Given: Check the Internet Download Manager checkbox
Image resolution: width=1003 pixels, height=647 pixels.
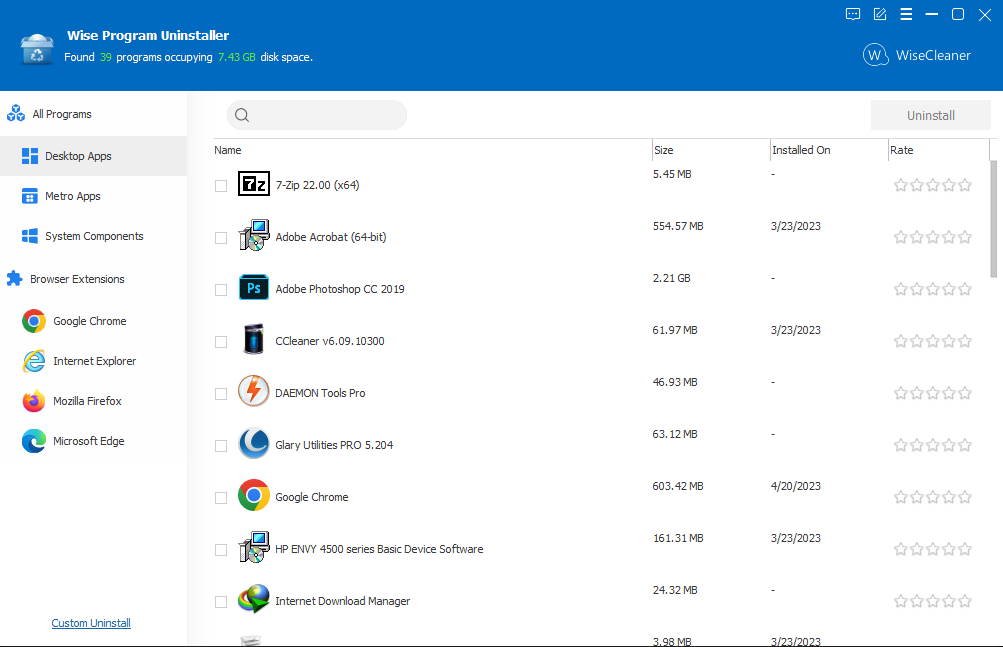Looking at the screenshot, I should tap(221, 602).
